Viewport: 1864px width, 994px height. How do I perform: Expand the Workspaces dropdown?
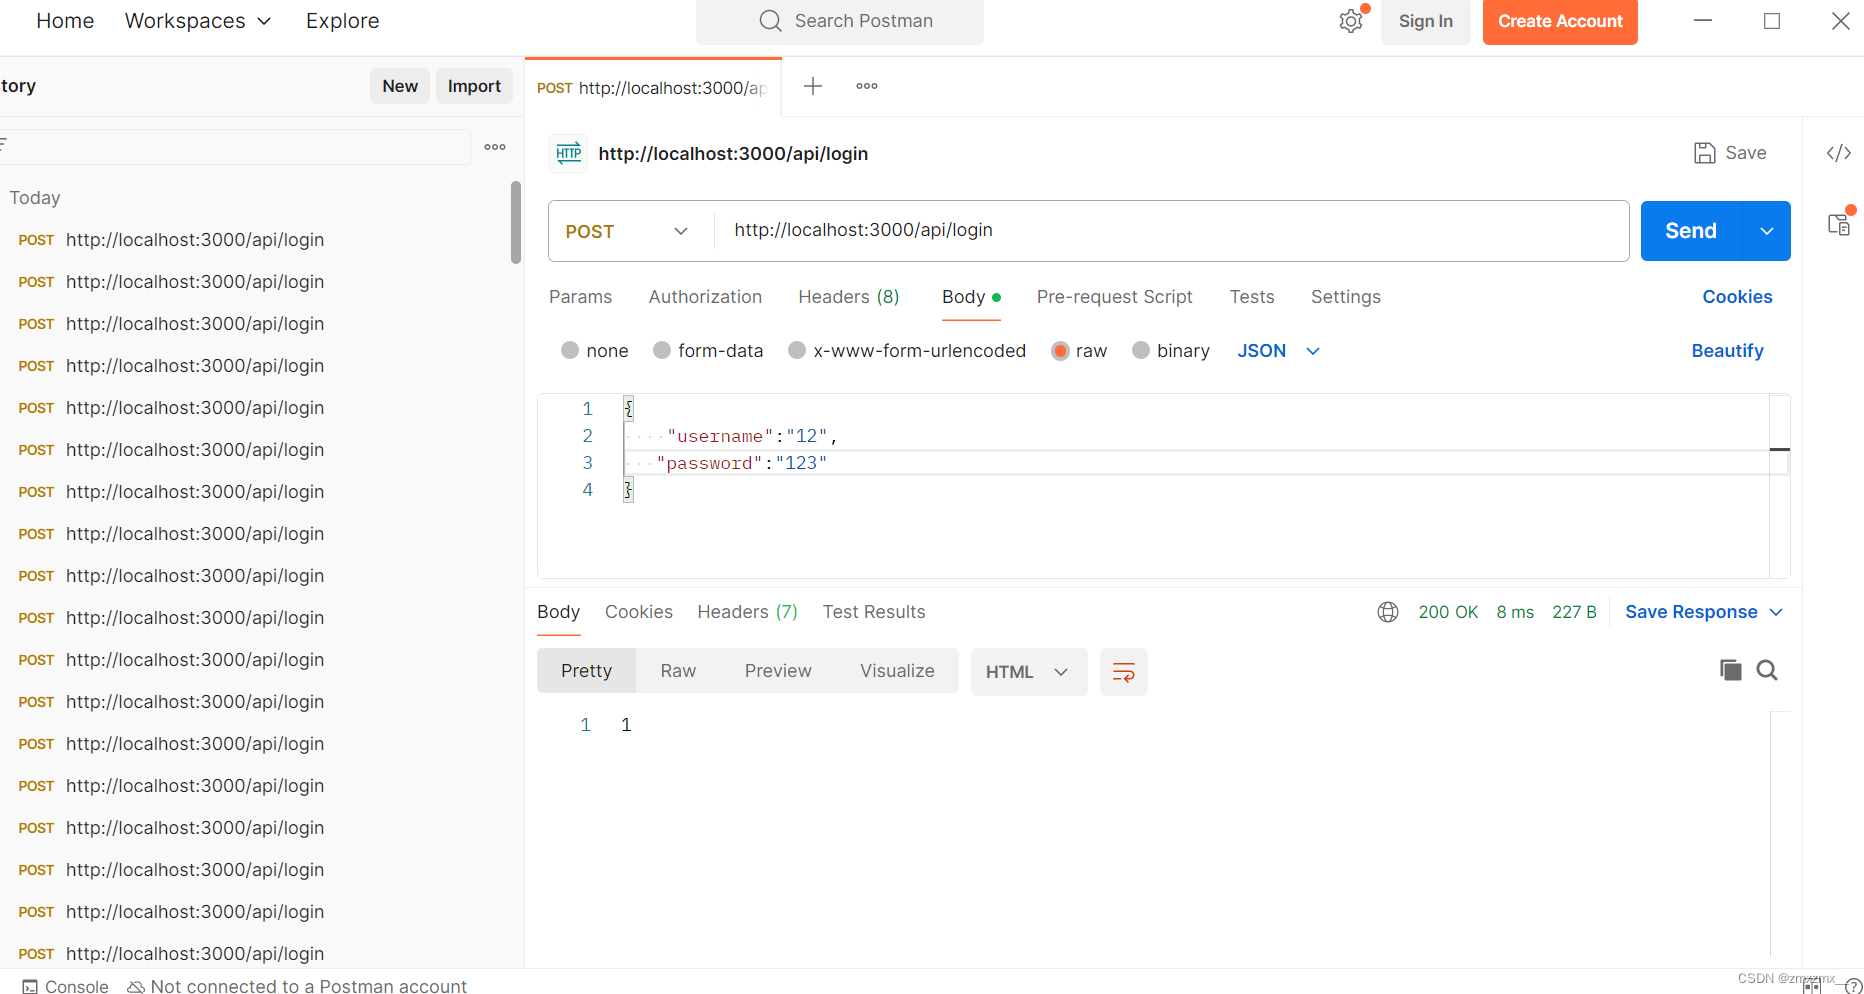click(198, 21)
